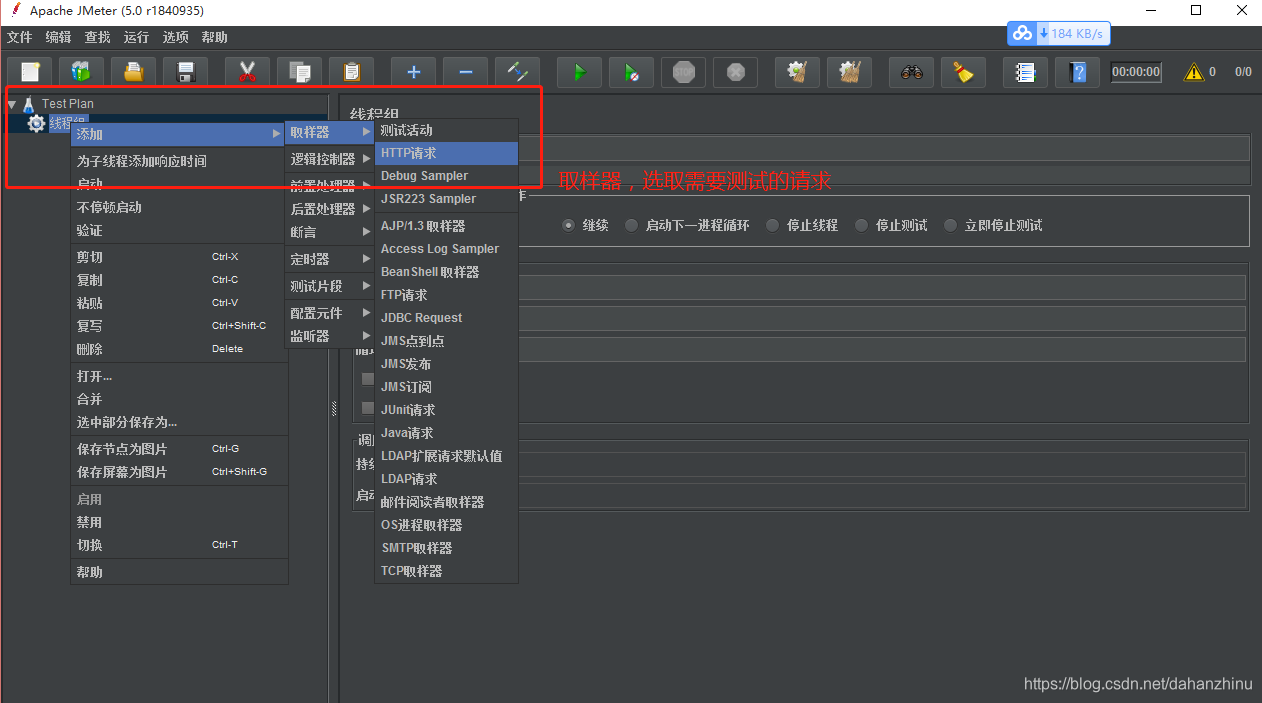Open the 文件 menu
Viewport: 1262px width, 703px height.
(19, 37)
